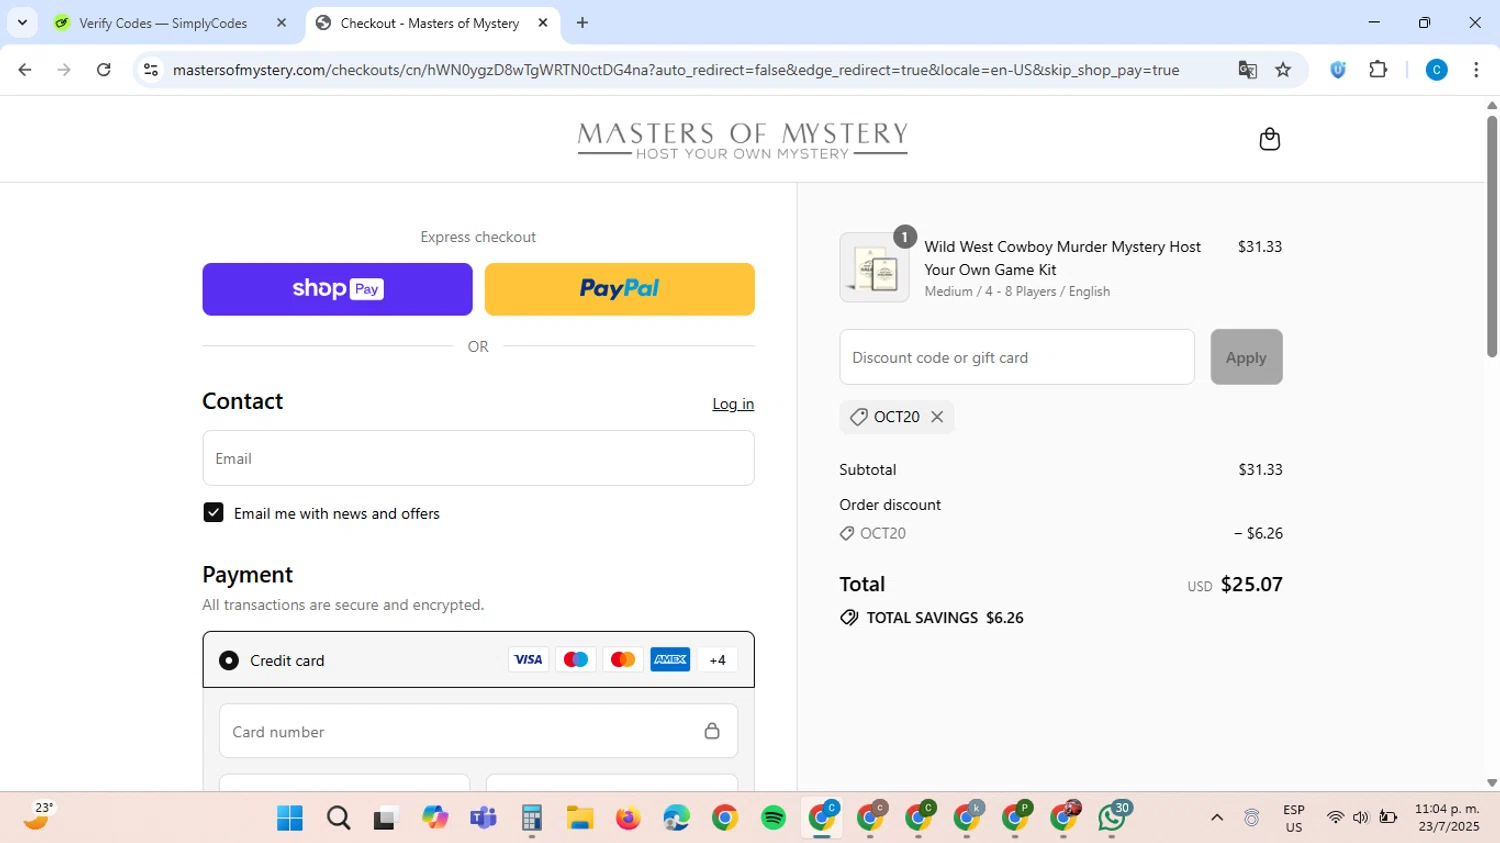Open Copilot from the taskbar

click(x=435, y=818)
